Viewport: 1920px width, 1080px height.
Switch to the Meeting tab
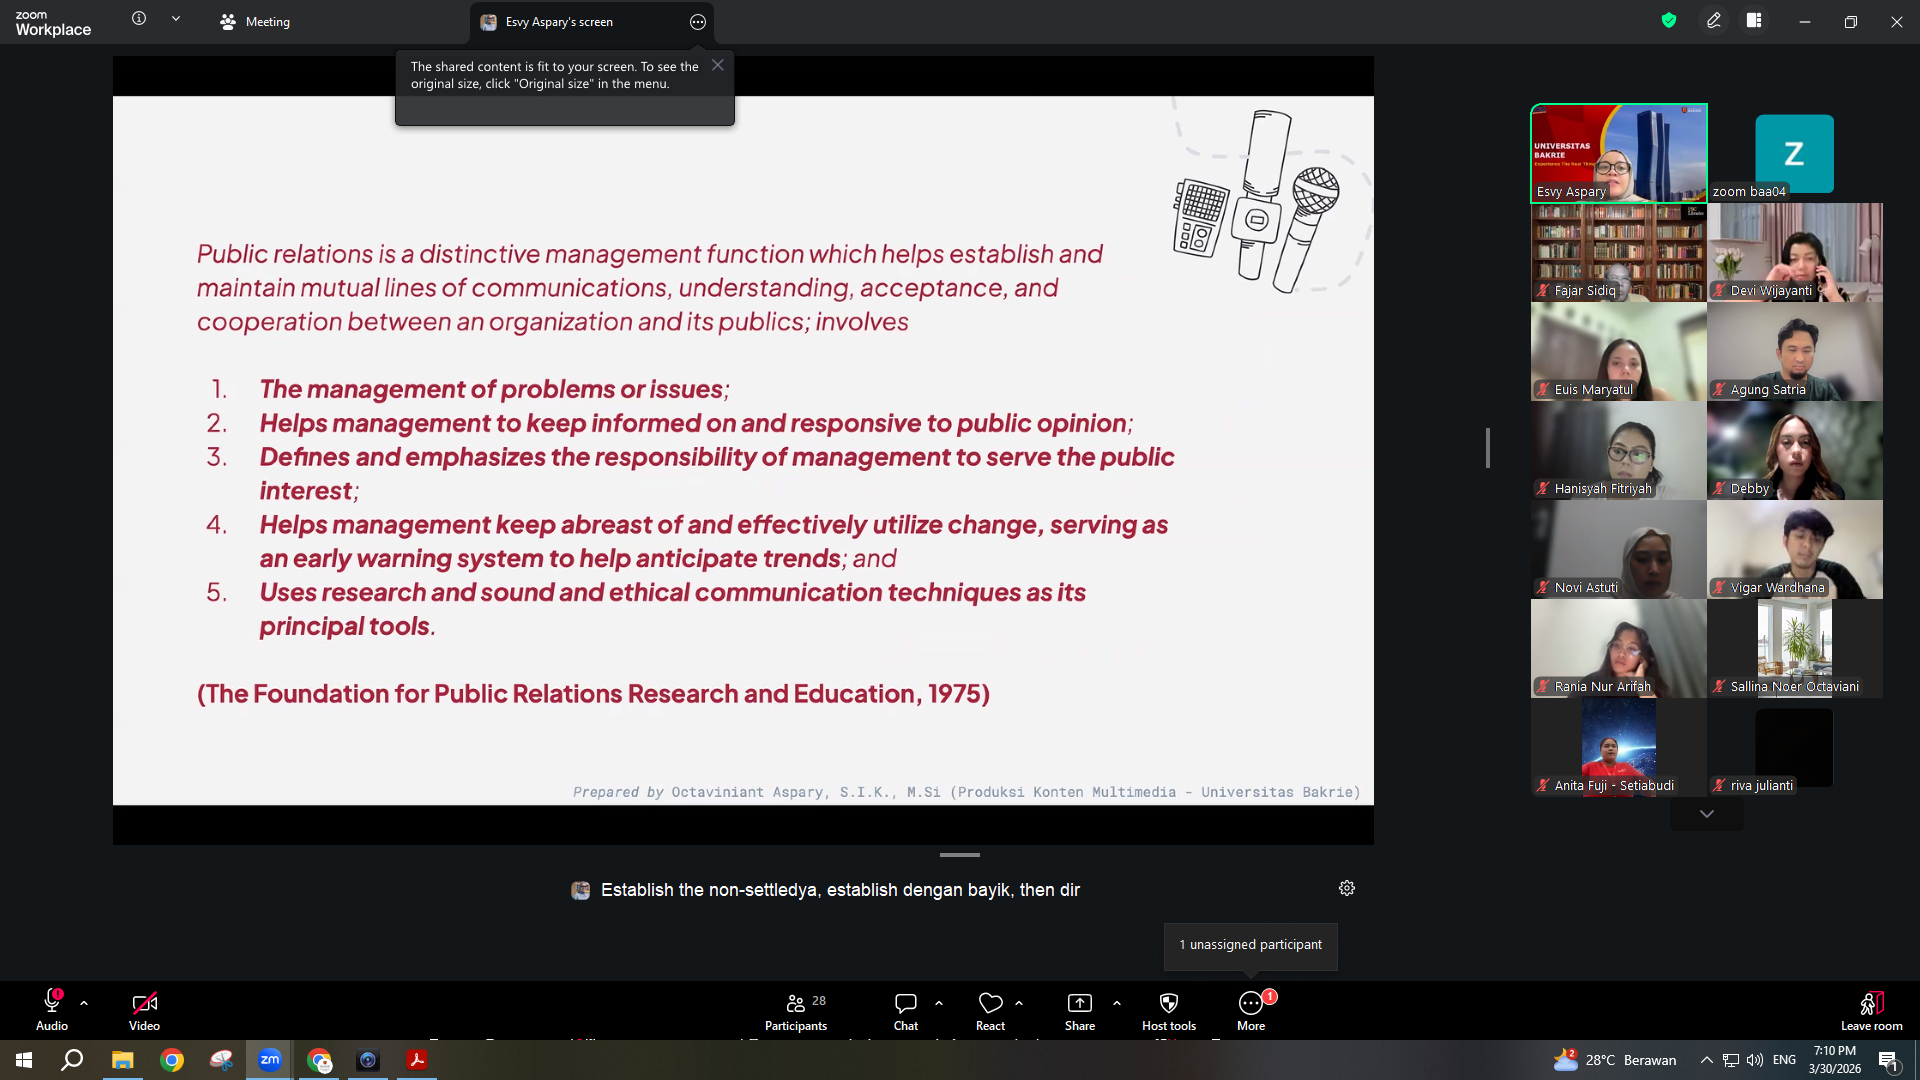[255, 22]
